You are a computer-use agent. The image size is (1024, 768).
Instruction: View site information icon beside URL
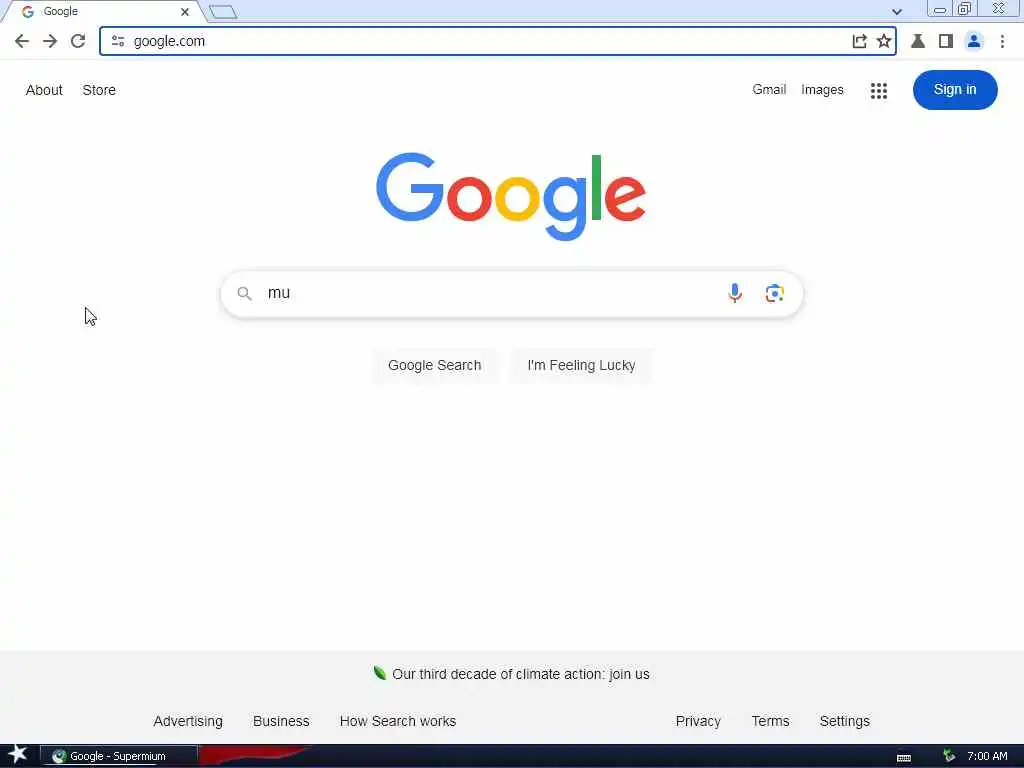click(x=118, y=41)
